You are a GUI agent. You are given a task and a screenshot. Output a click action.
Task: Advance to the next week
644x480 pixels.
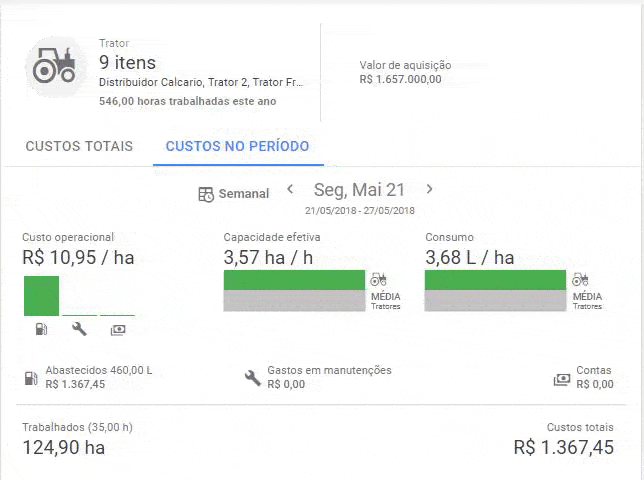pyautogui.click(x=430, y=189)
